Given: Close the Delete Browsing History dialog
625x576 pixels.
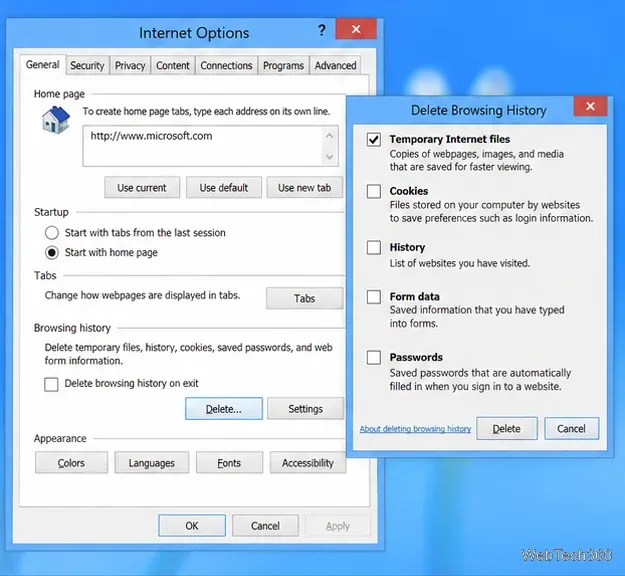Looking at the screenshot, I should tap(590, 106).
